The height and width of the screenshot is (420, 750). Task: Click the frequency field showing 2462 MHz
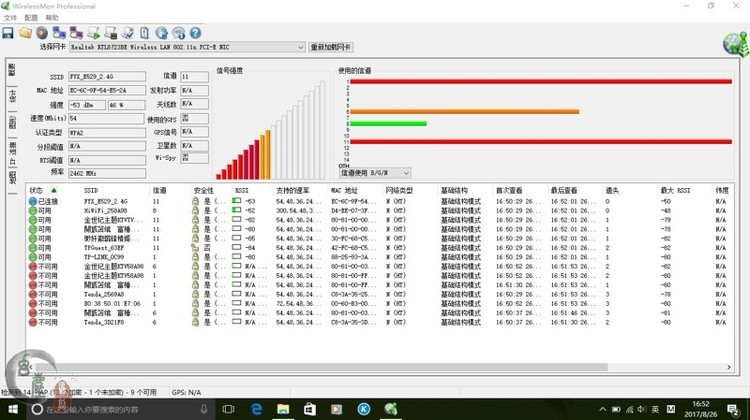coord(107,173)
